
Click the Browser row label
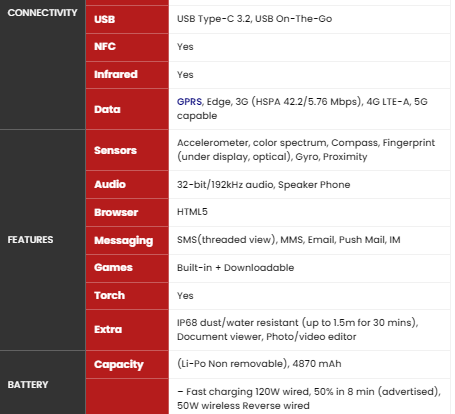coord(127,212)
